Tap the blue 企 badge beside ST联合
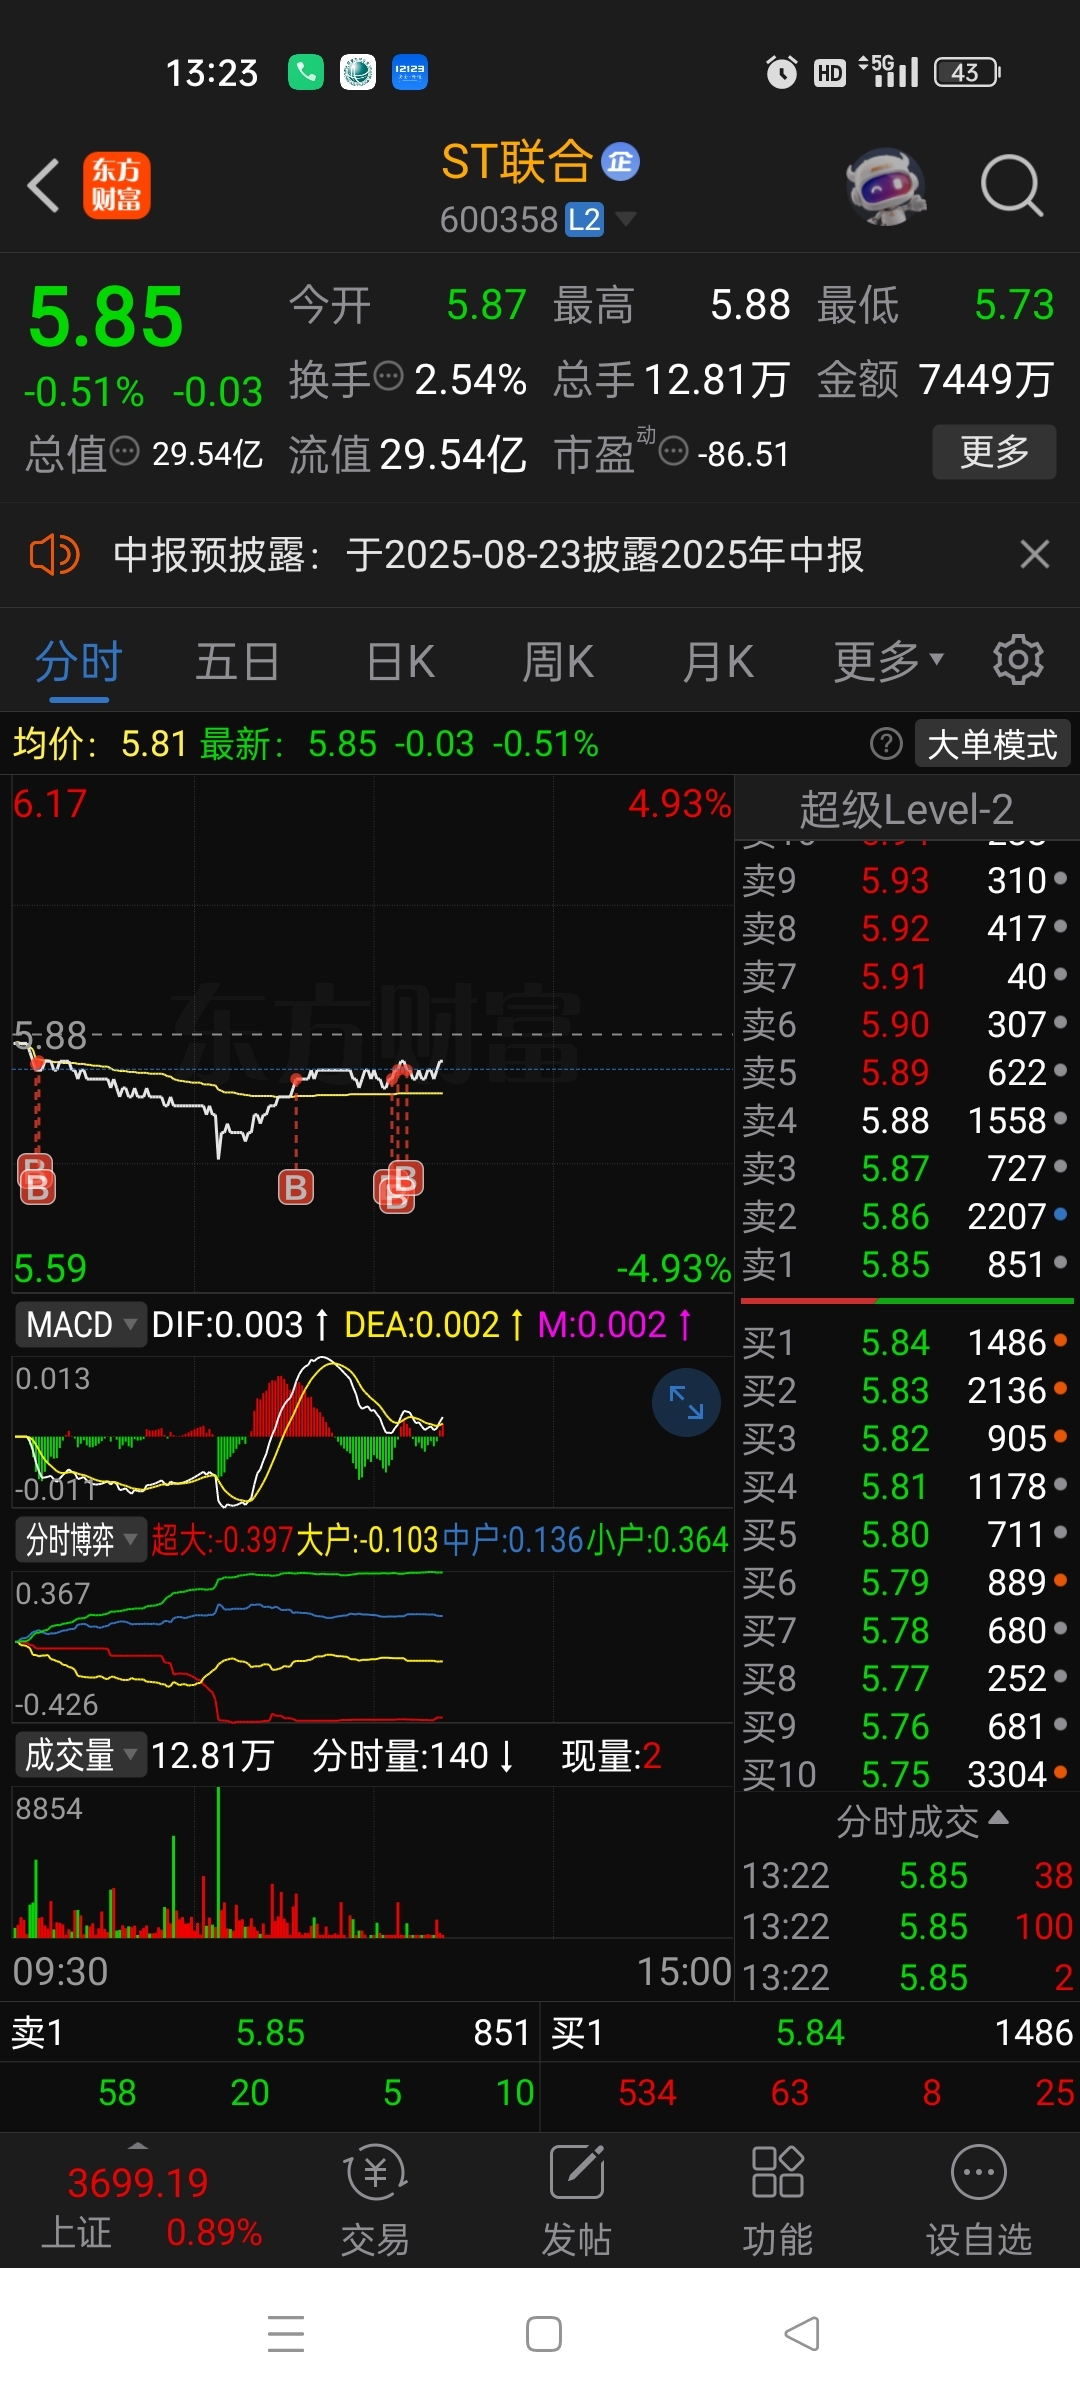 point(621,162)
